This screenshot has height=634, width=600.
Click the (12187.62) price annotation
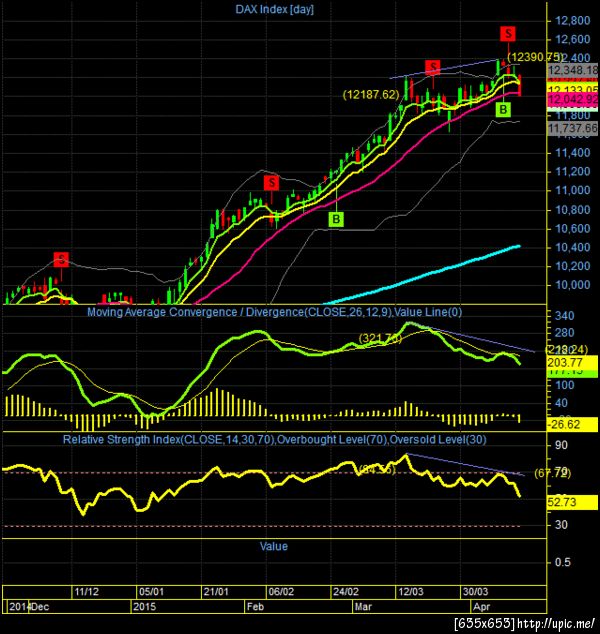(371, 95)
